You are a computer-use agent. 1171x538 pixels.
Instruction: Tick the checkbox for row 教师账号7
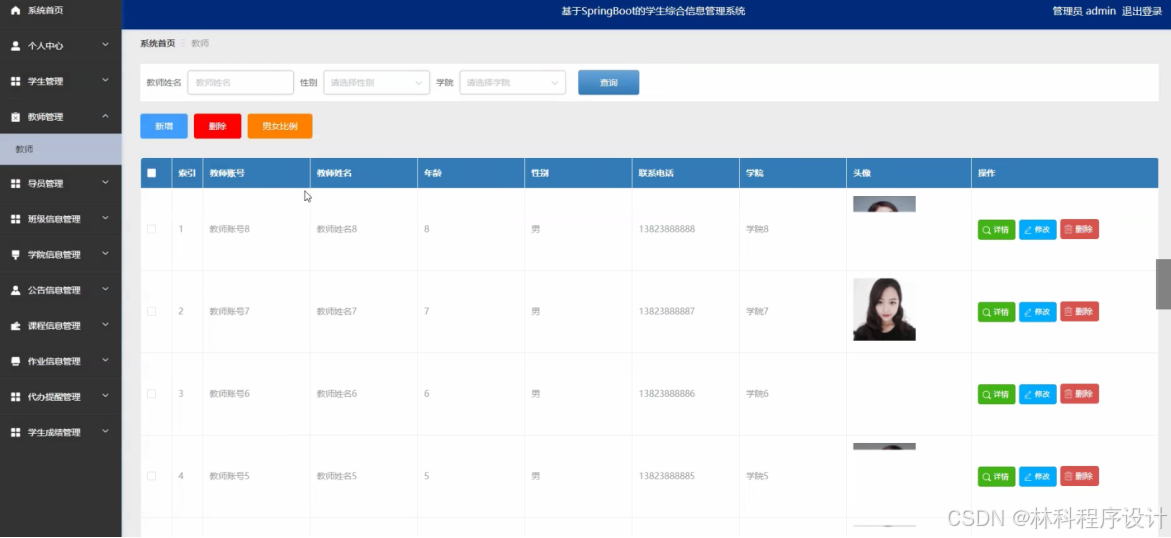(152, 311)
